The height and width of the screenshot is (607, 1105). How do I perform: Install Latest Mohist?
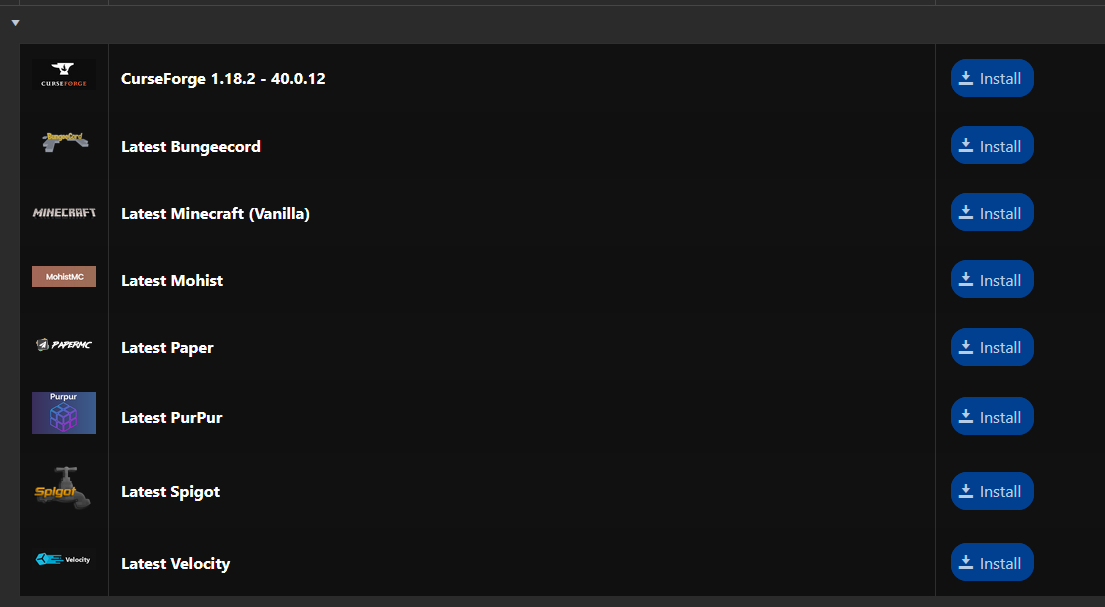pos(992,280)
